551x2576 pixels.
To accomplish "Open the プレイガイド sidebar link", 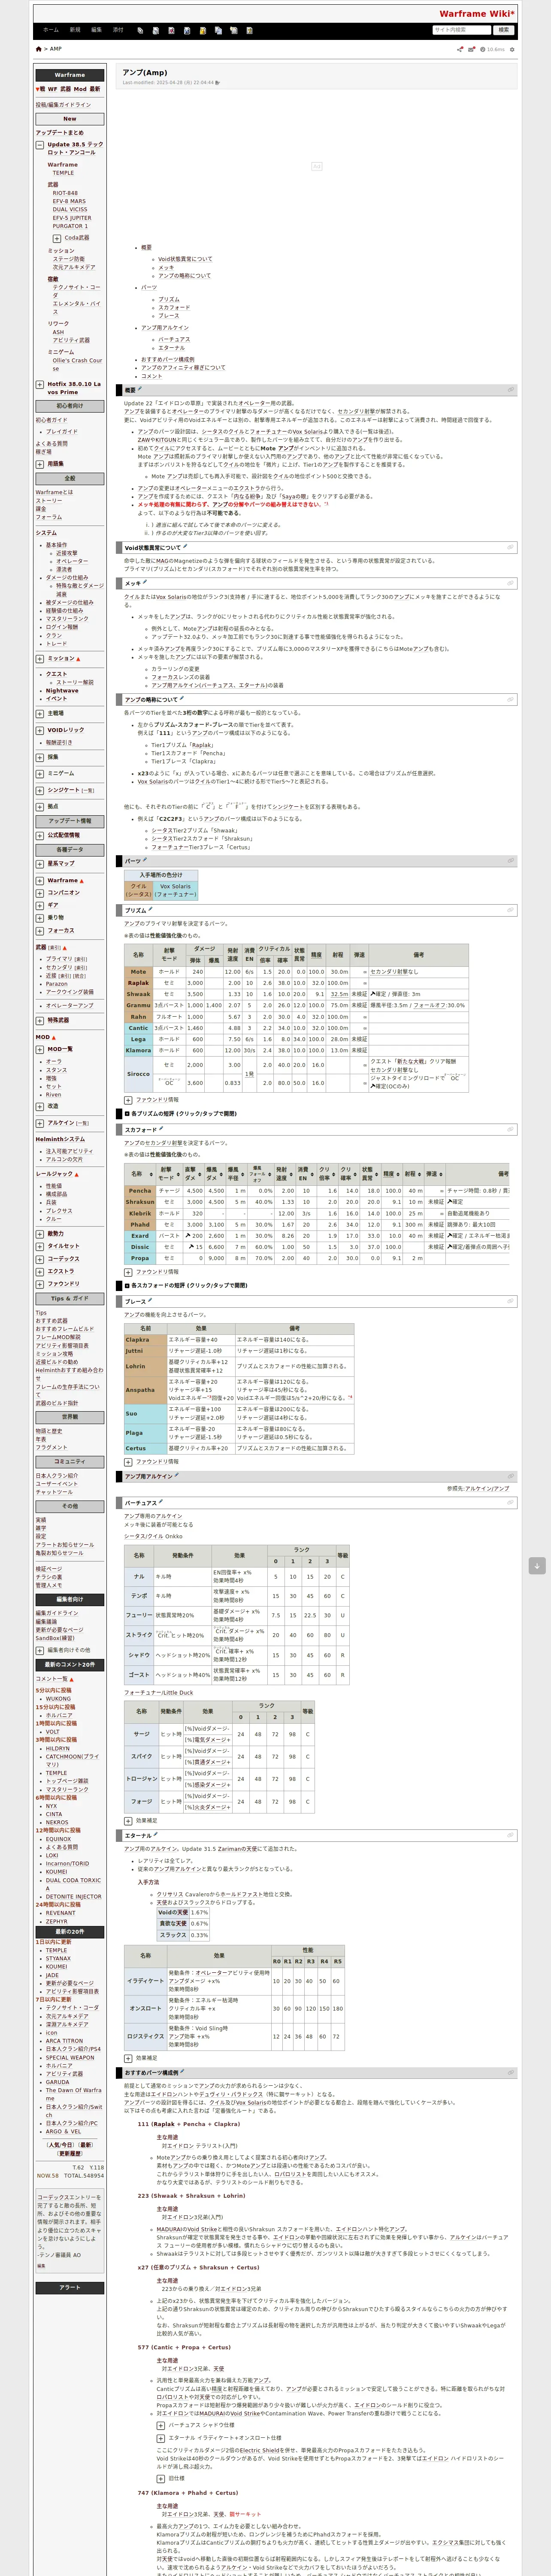I will point(62,432).
